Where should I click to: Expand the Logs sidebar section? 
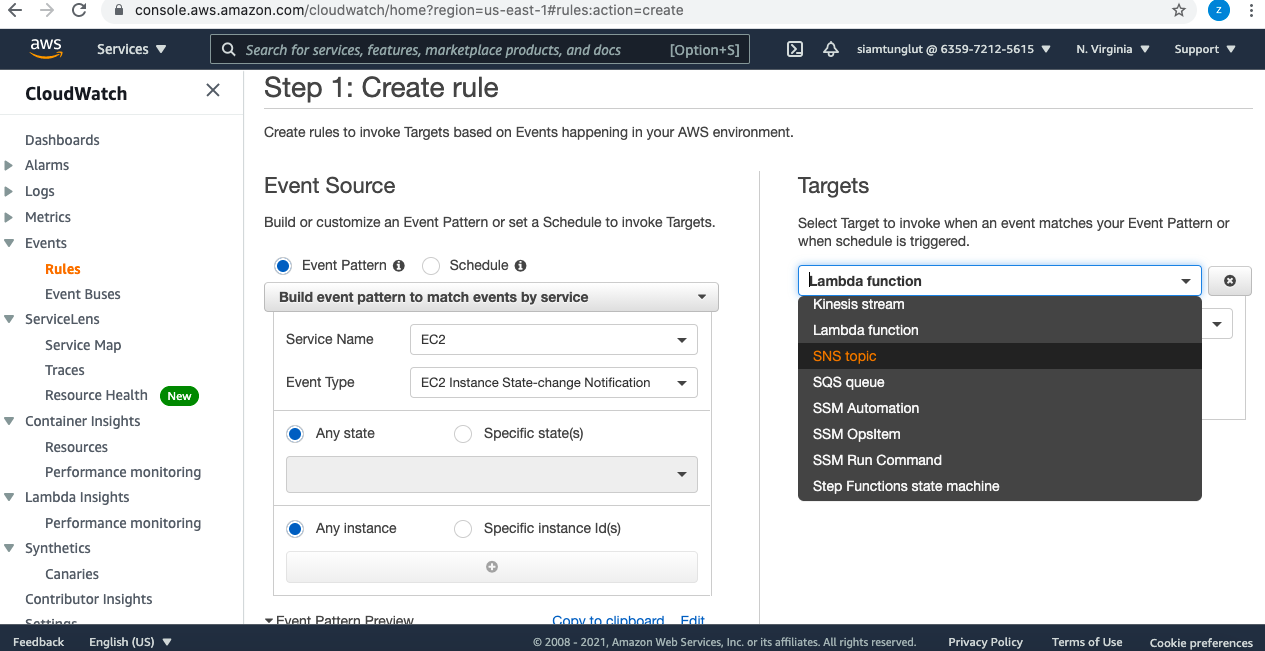coord(9,192)
